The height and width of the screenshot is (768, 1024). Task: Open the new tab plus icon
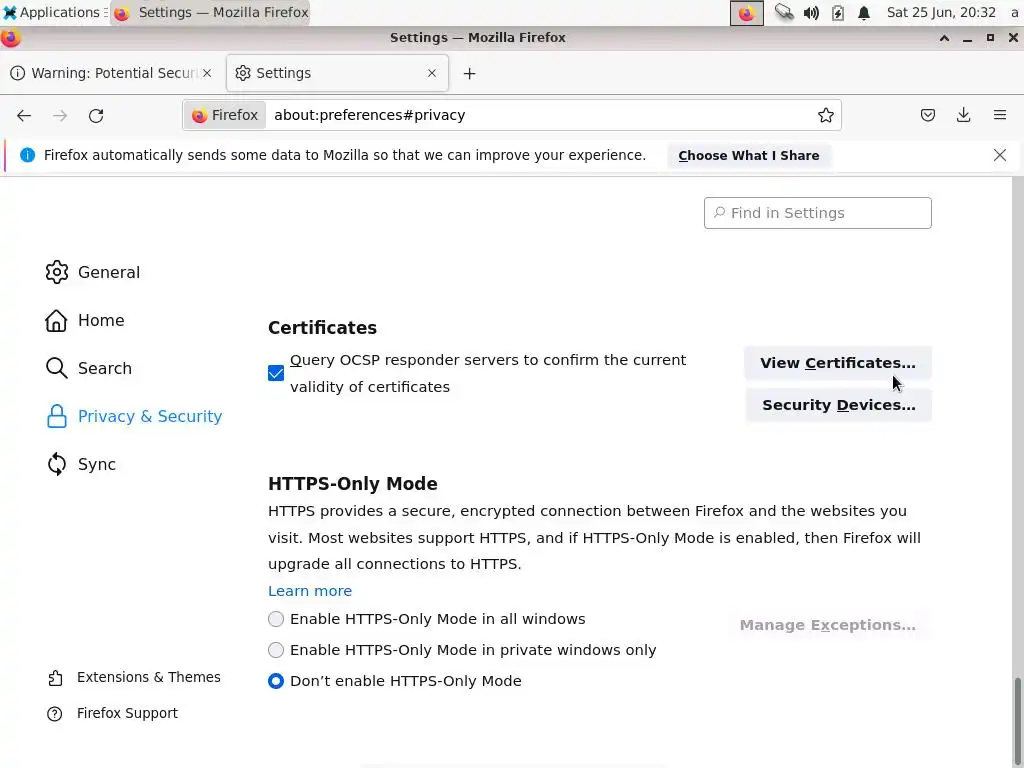click(469, 73)
